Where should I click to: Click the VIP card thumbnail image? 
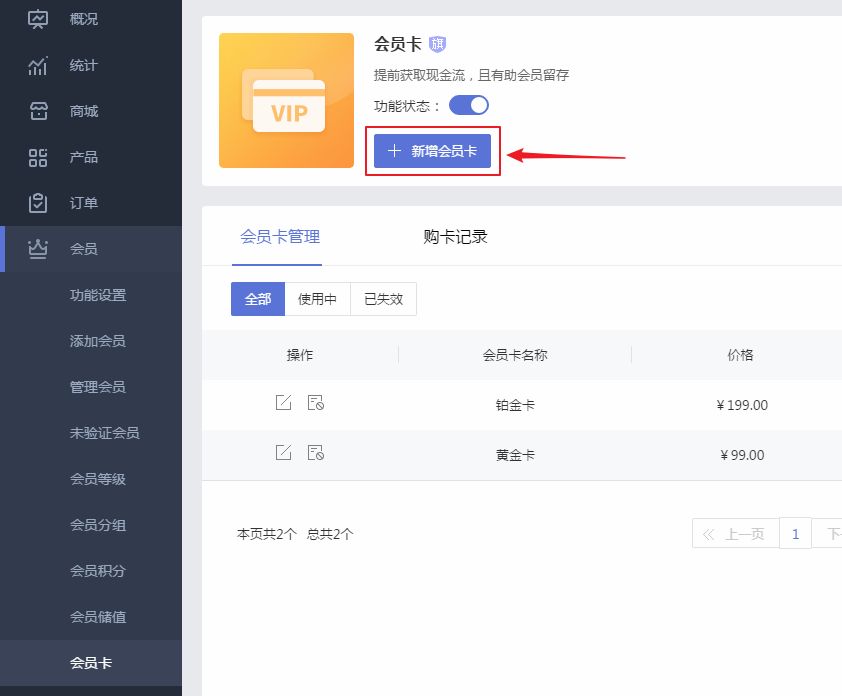click(286, 101)
